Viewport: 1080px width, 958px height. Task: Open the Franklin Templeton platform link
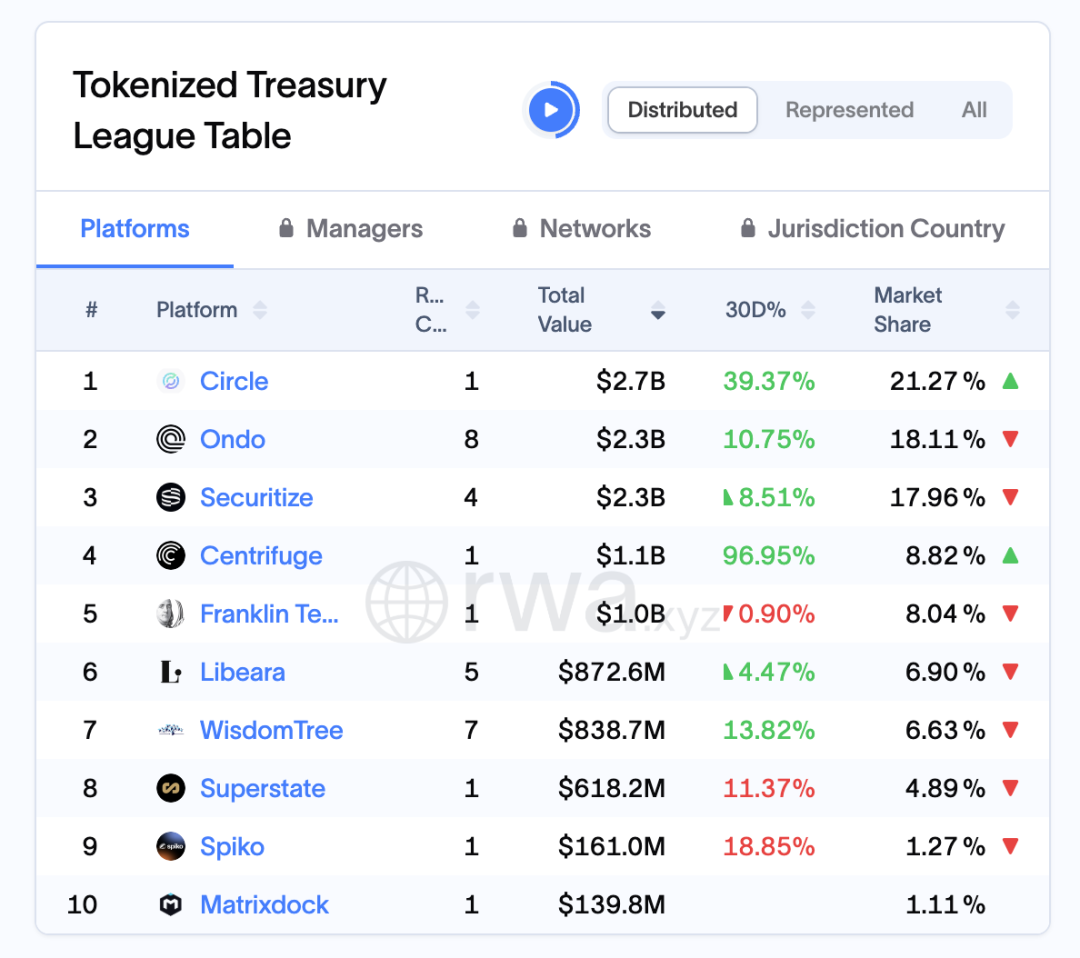(x=269, y=614)
